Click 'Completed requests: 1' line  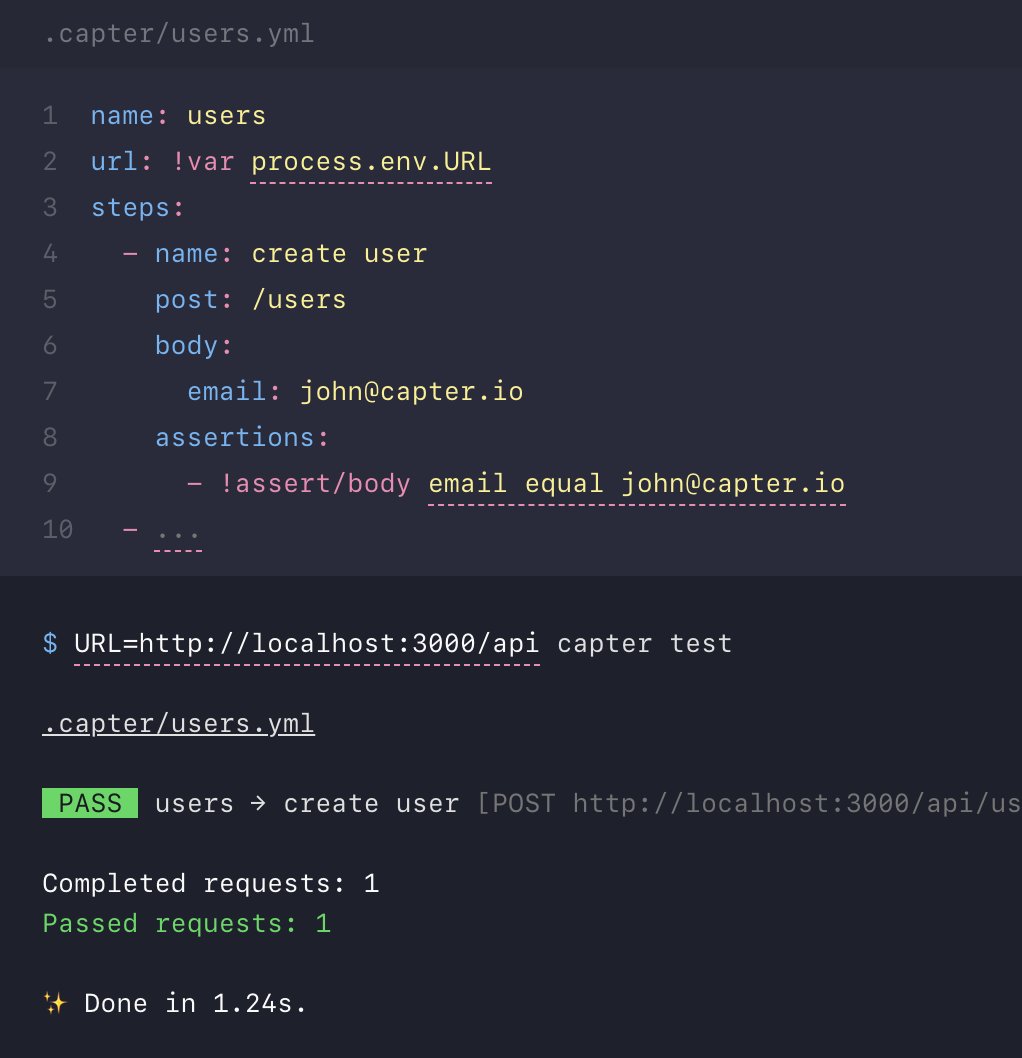point(210,883)
